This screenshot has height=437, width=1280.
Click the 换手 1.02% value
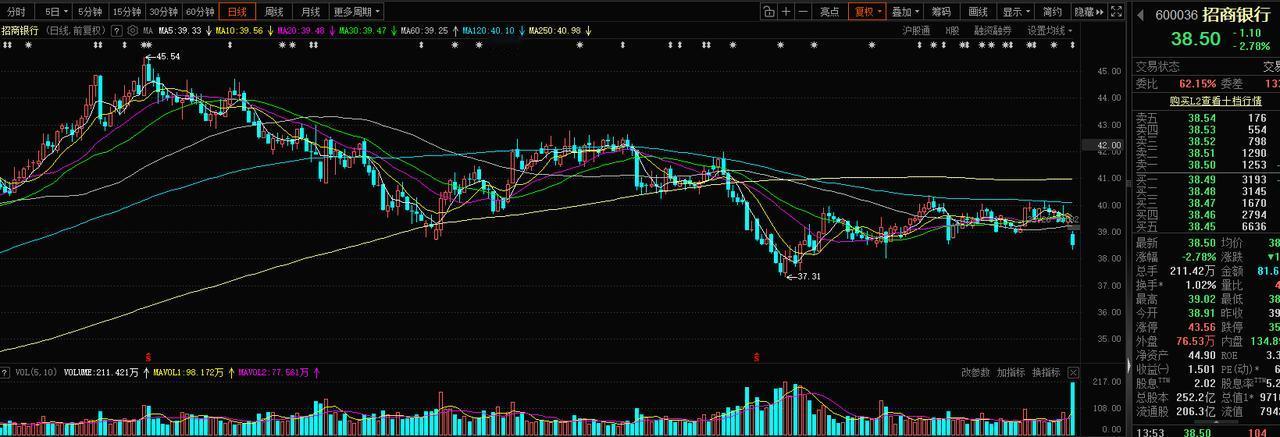click(x=1201, y=285)
